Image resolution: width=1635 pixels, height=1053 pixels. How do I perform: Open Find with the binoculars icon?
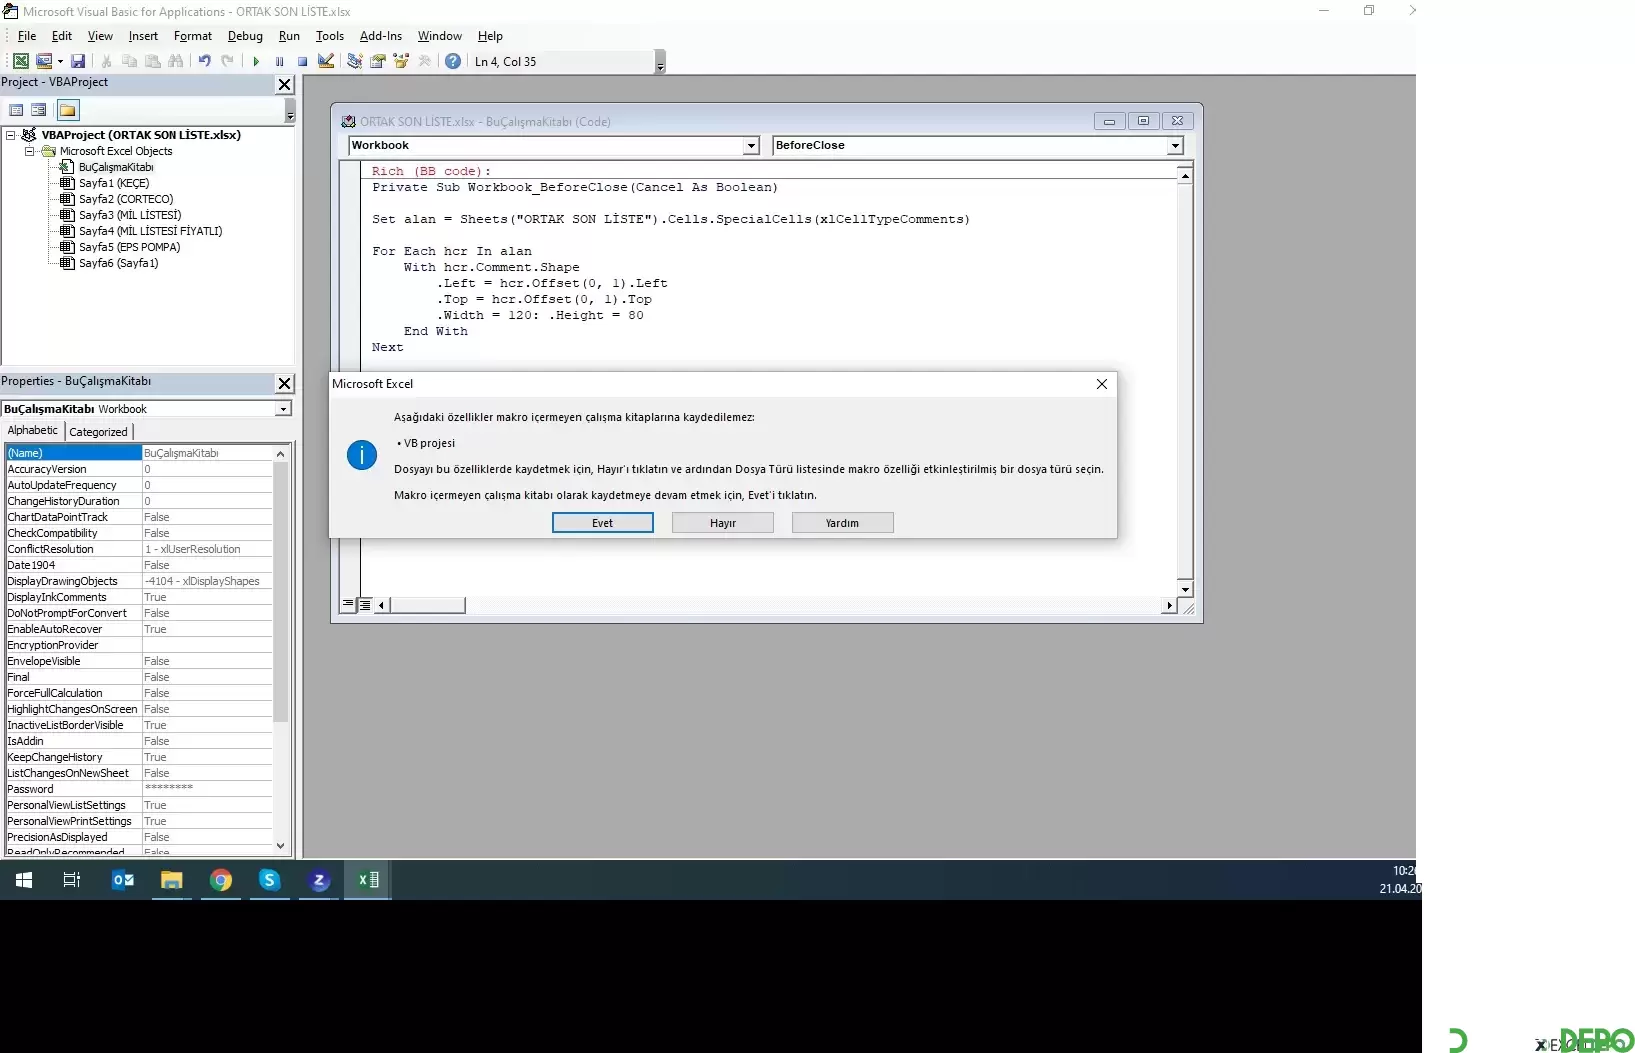175,61
